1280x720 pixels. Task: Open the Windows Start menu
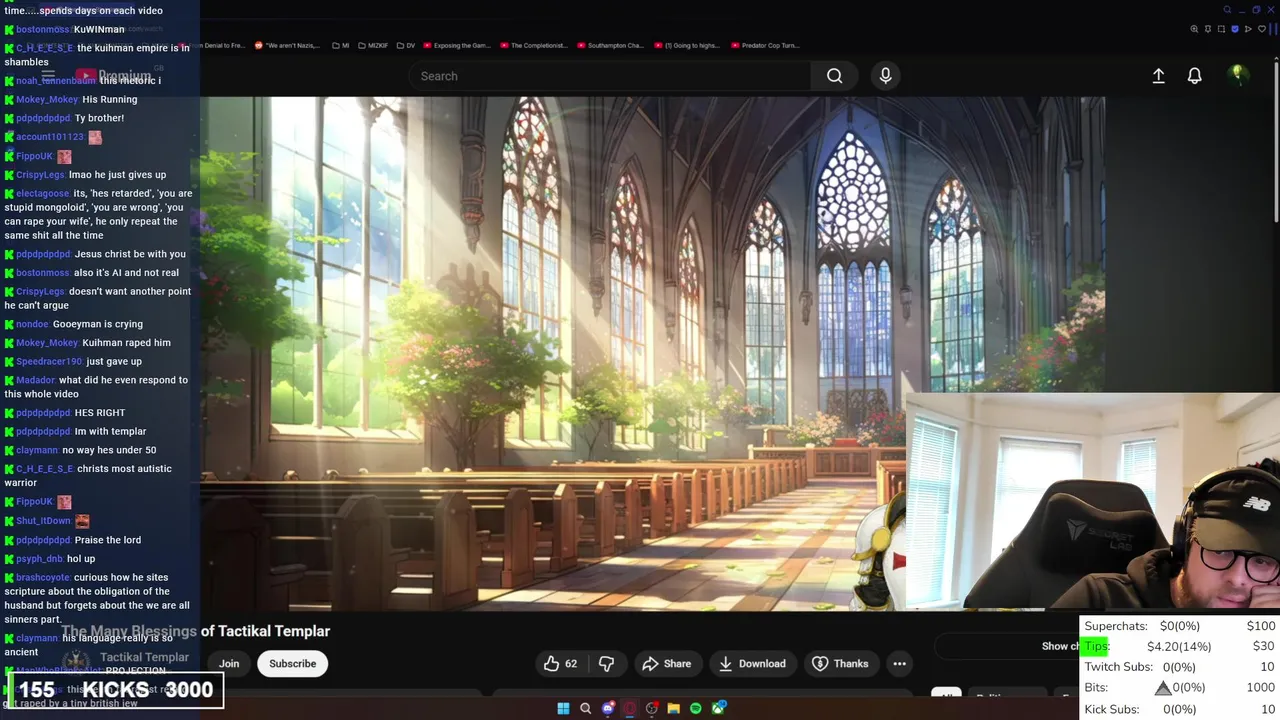pyautogui.click(x=563, y=708)
